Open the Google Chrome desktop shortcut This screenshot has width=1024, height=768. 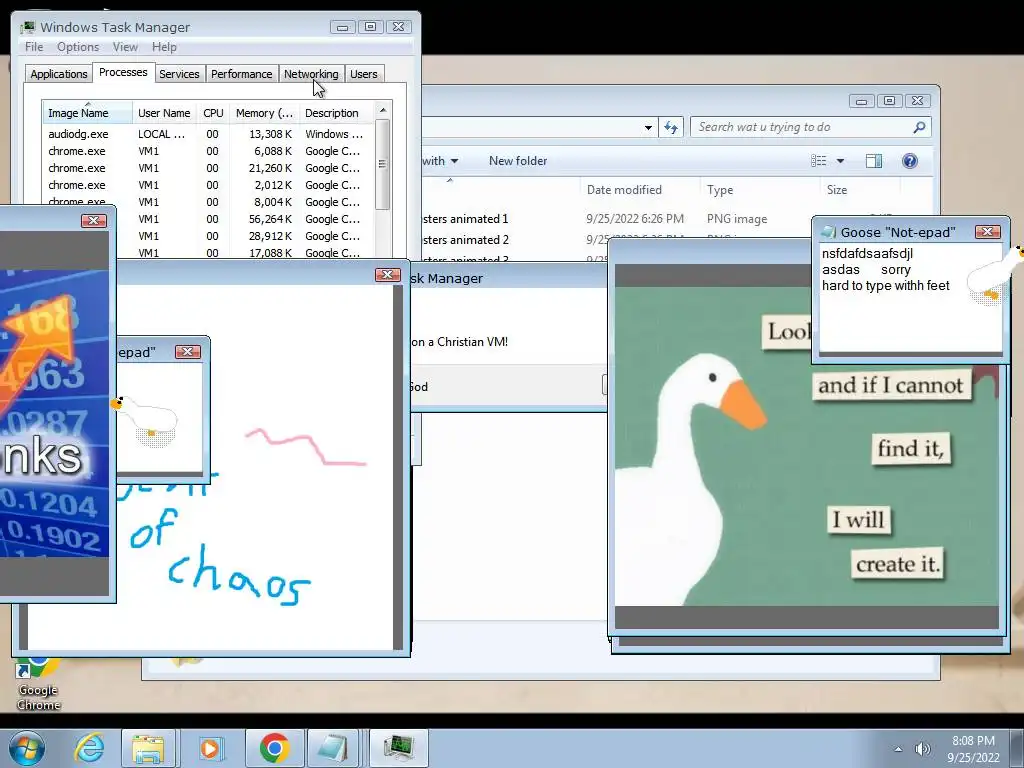tap(38, 686)
